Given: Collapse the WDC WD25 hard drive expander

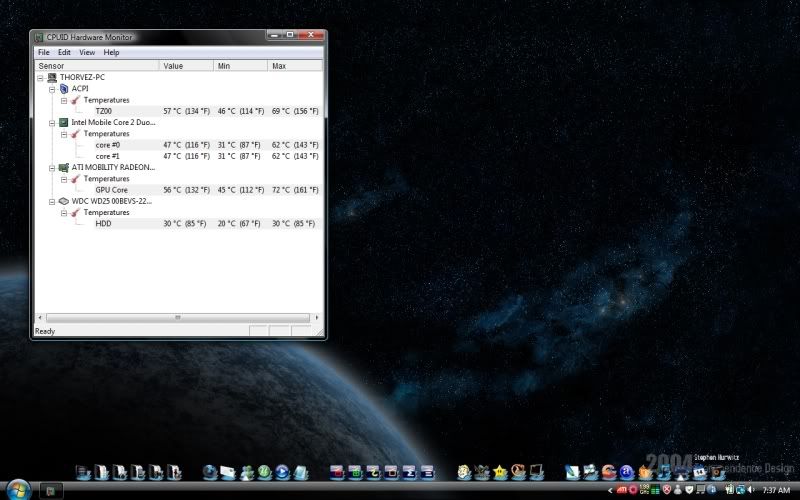Looking at the screenshot, I should coord(52,202).
